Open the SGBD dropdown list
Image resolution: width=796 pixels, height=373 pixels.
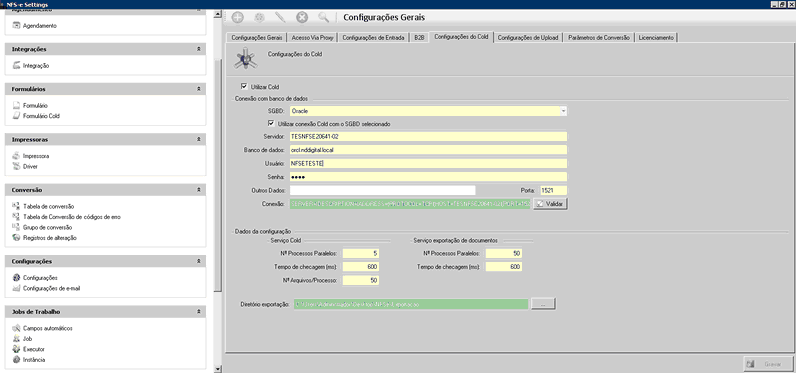coord(563,111)
